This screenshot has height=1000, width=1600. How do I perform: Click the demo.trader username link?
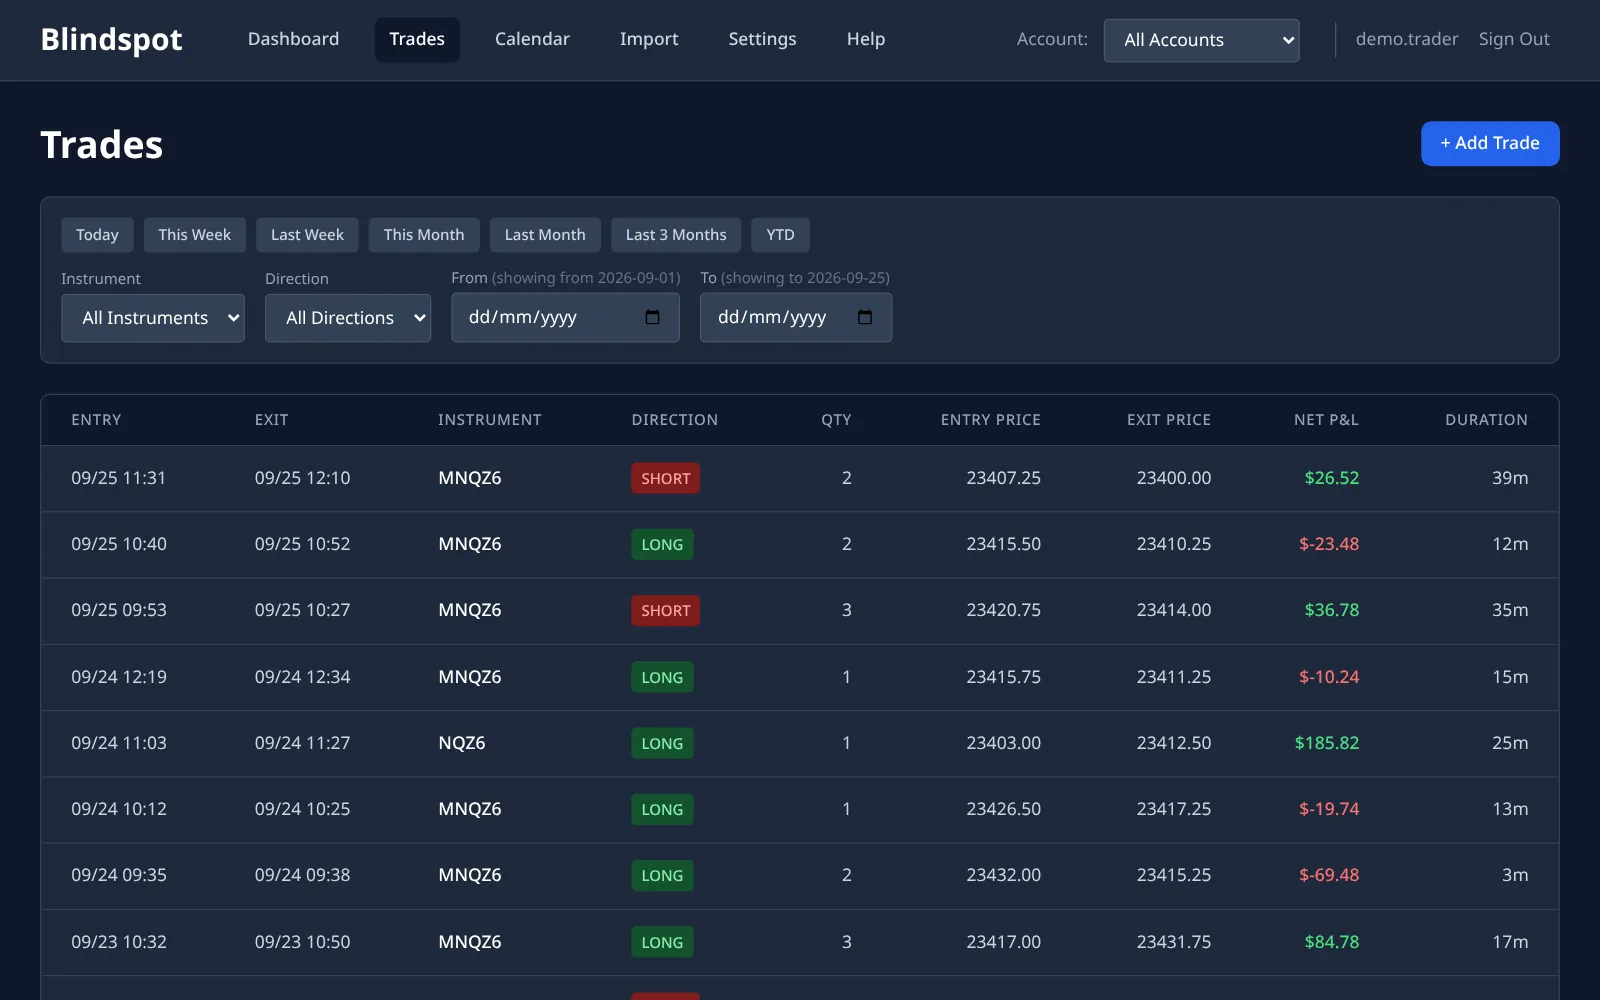point(1407,39)
